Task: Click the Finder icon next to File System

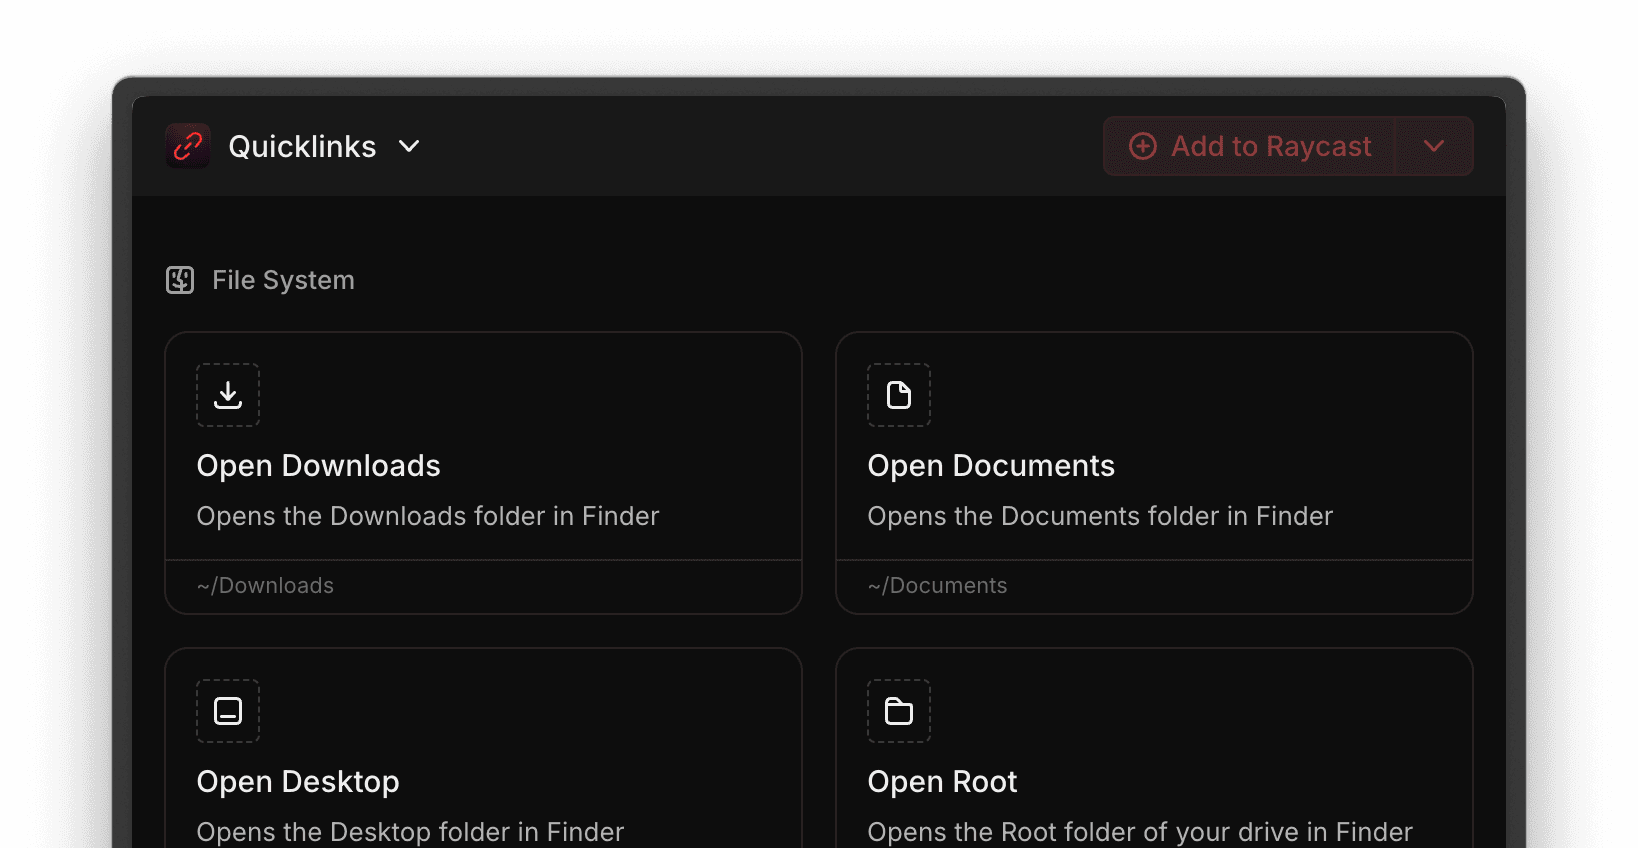Action: point(180,280)
